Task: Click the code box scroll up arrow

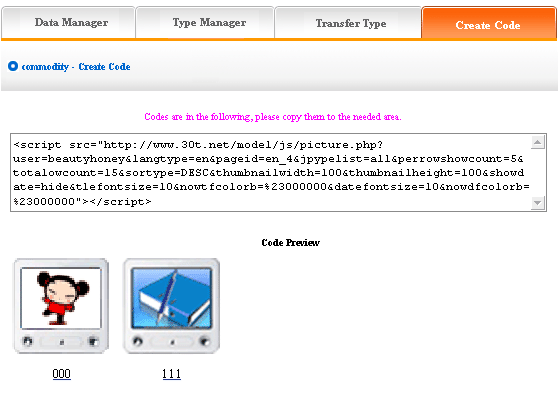Action: [538, 142]
